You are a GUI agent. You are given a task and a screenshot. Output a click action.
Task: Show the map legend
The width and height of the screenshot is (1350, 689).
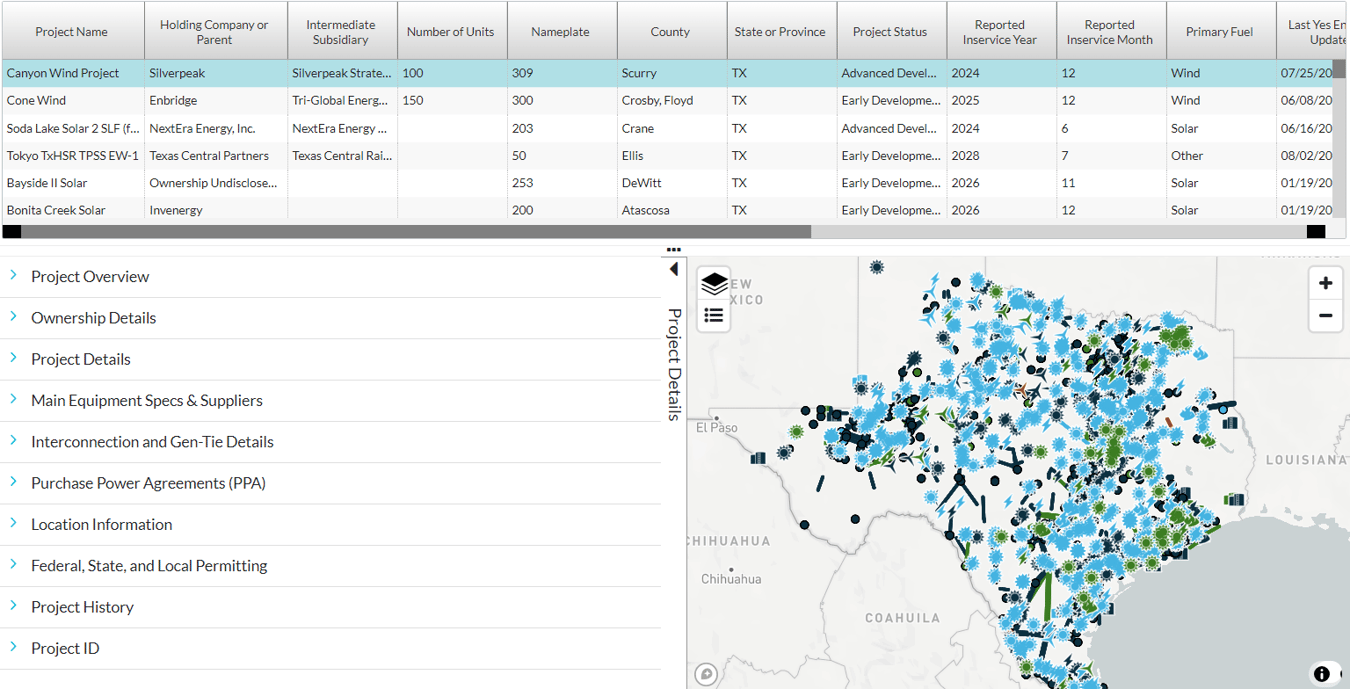714,314
